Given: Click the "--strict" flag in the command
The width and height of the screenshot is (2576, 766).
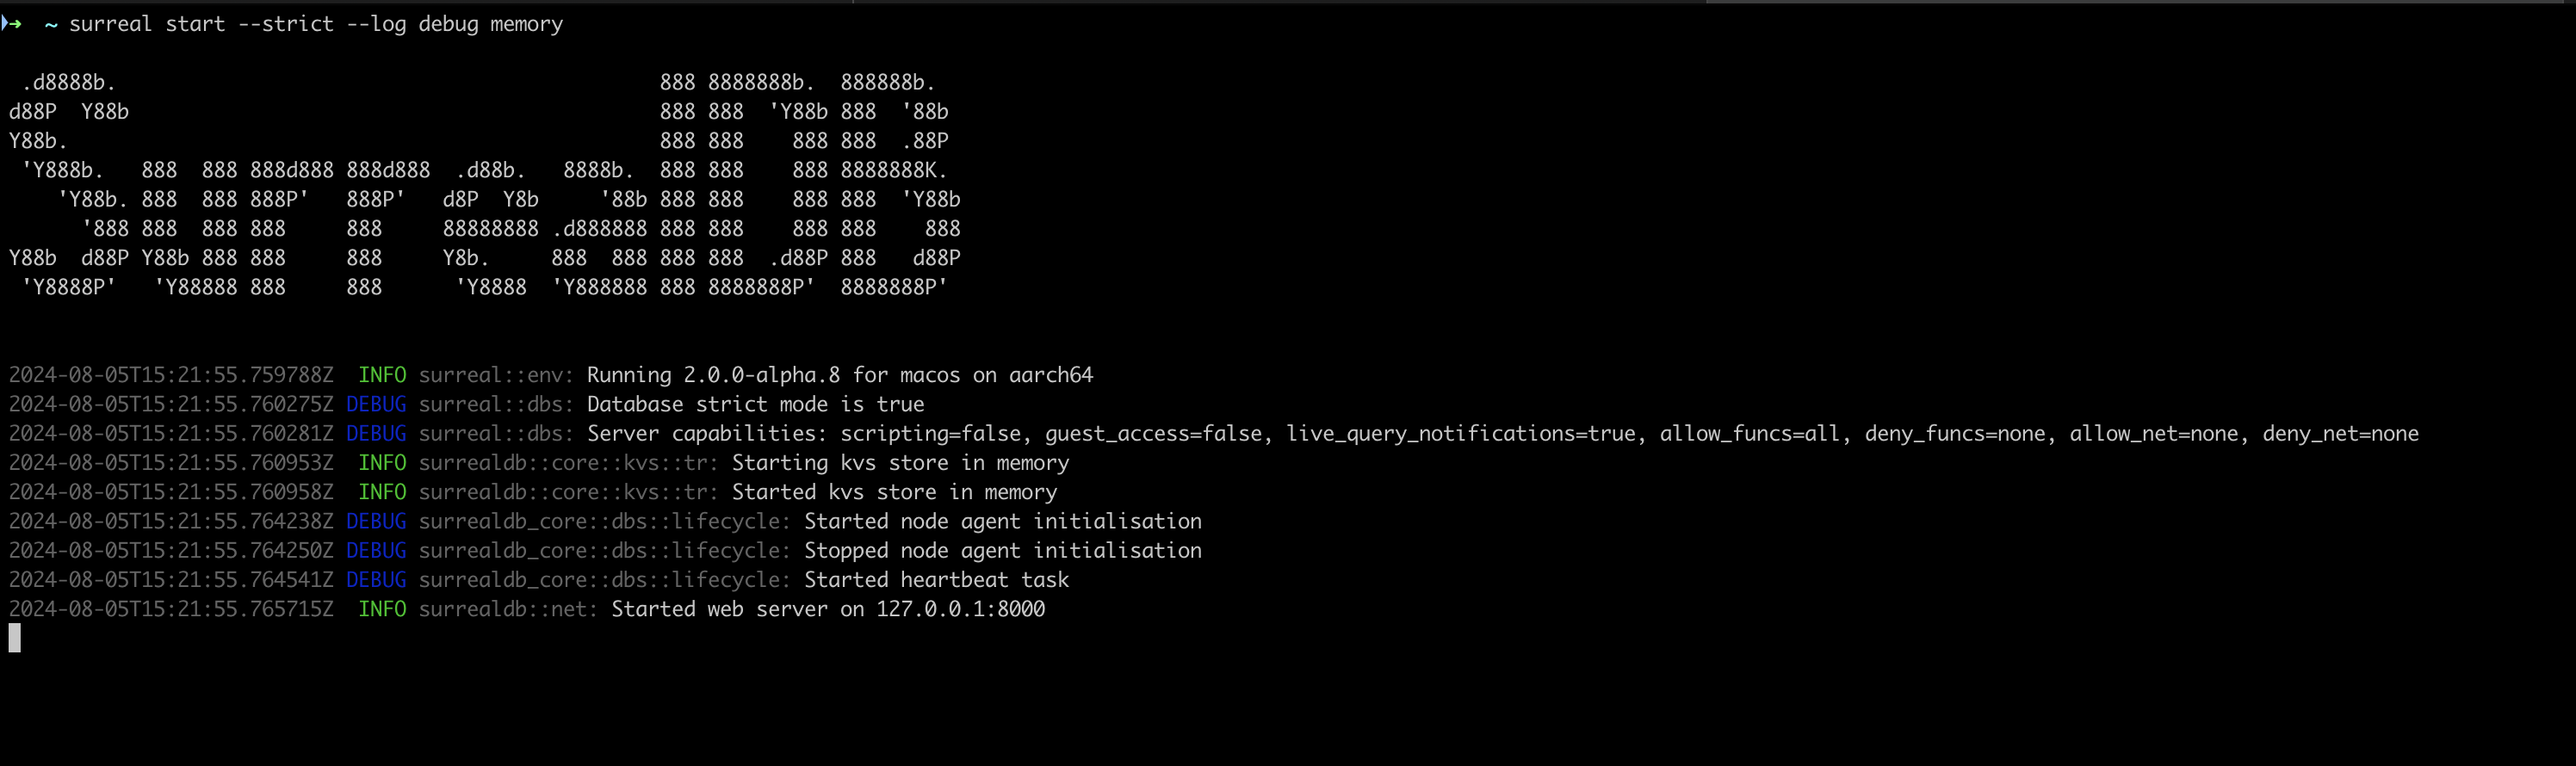Looking at the screenshot, I should [285, 24].
